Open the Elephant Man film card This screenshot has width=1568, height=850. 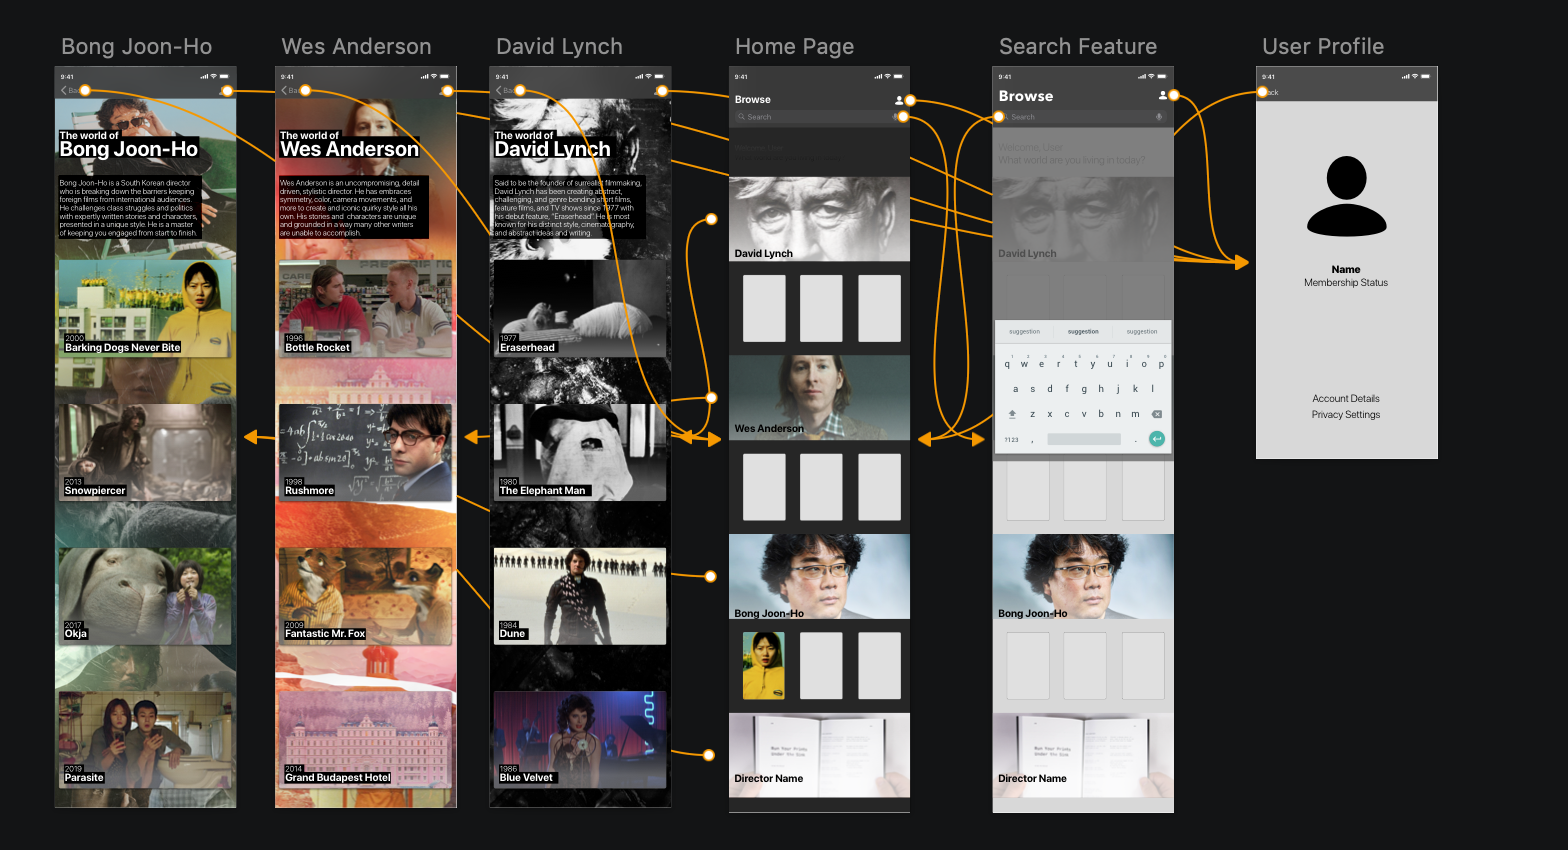coord(580,452)
